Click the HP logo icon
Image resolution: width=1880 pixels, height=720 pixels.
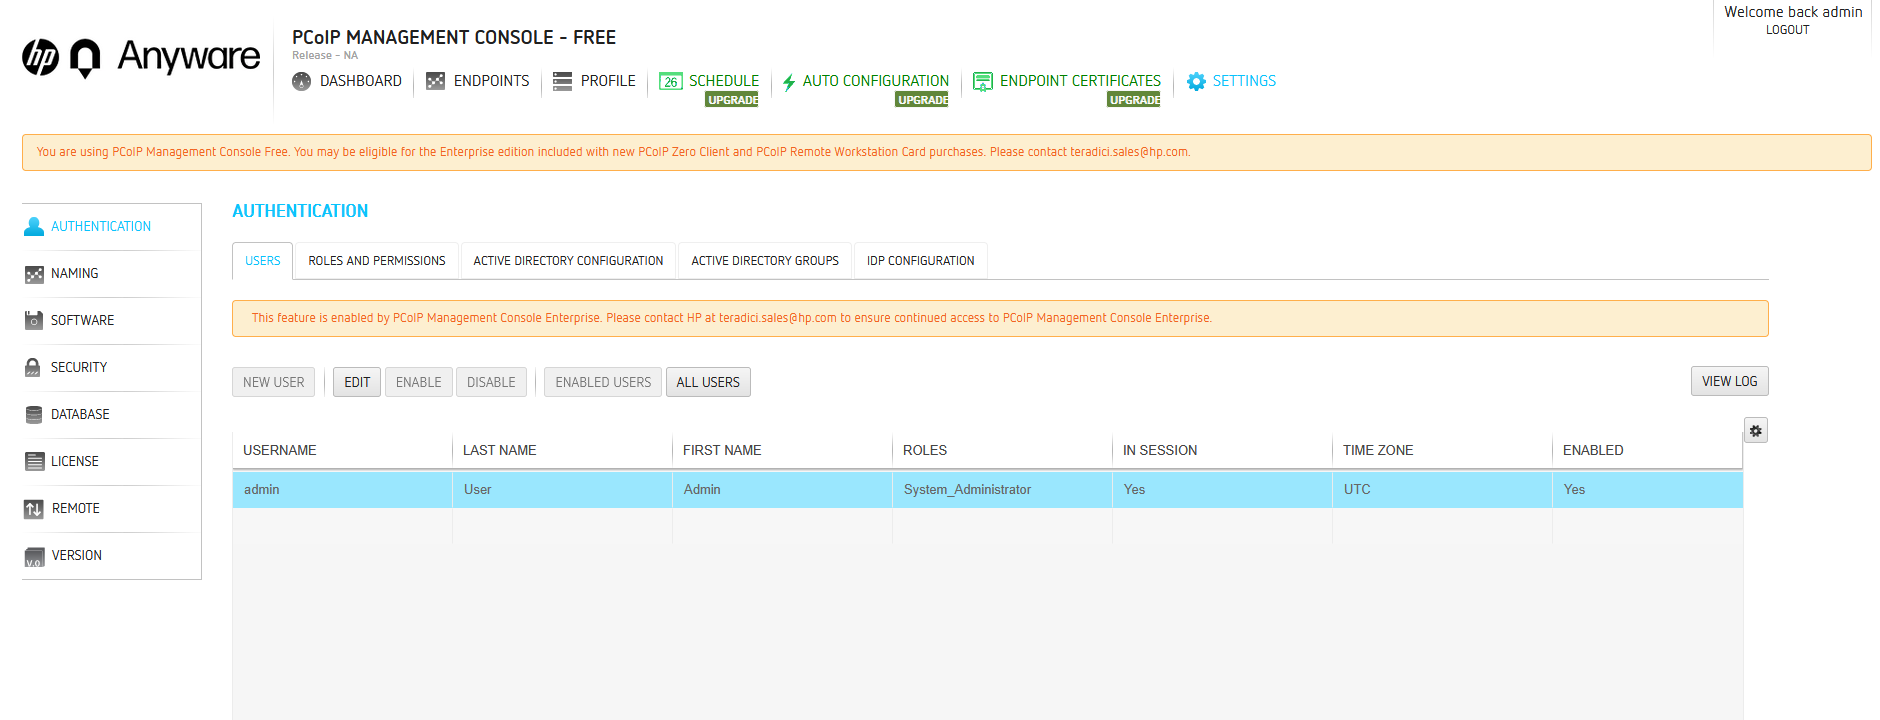(x=41, y=57)
